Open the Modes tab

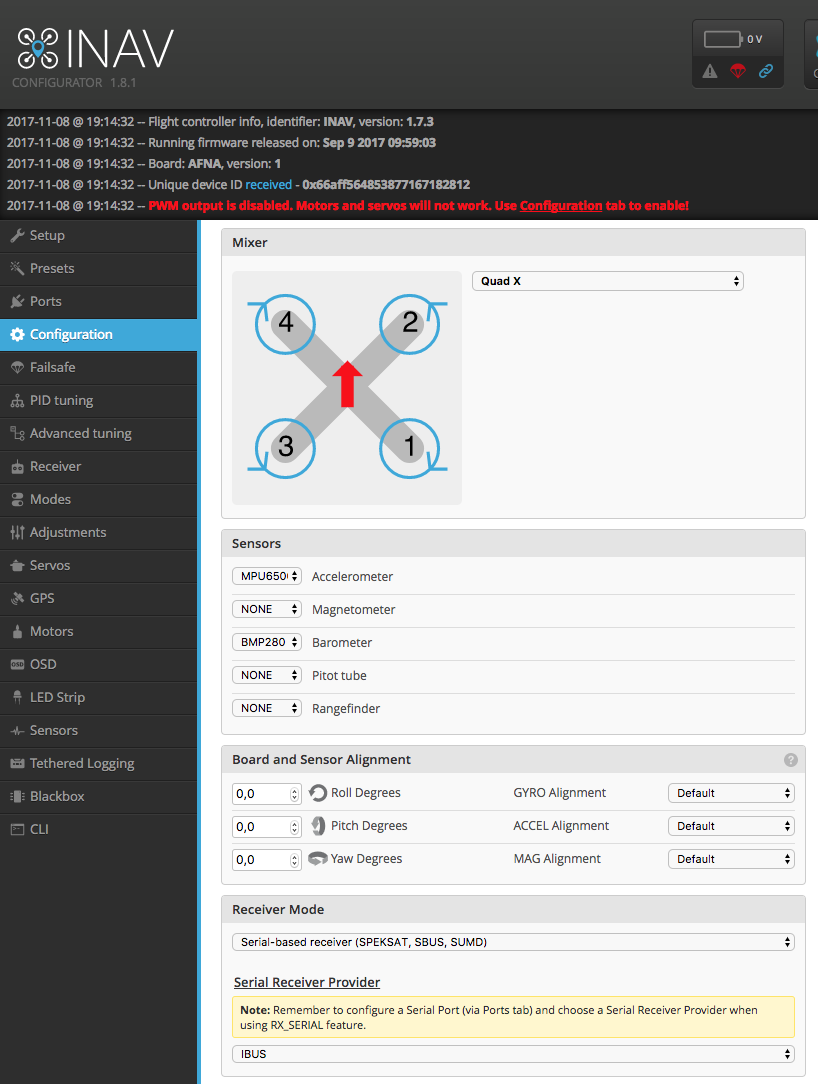(x=99, y=500)
